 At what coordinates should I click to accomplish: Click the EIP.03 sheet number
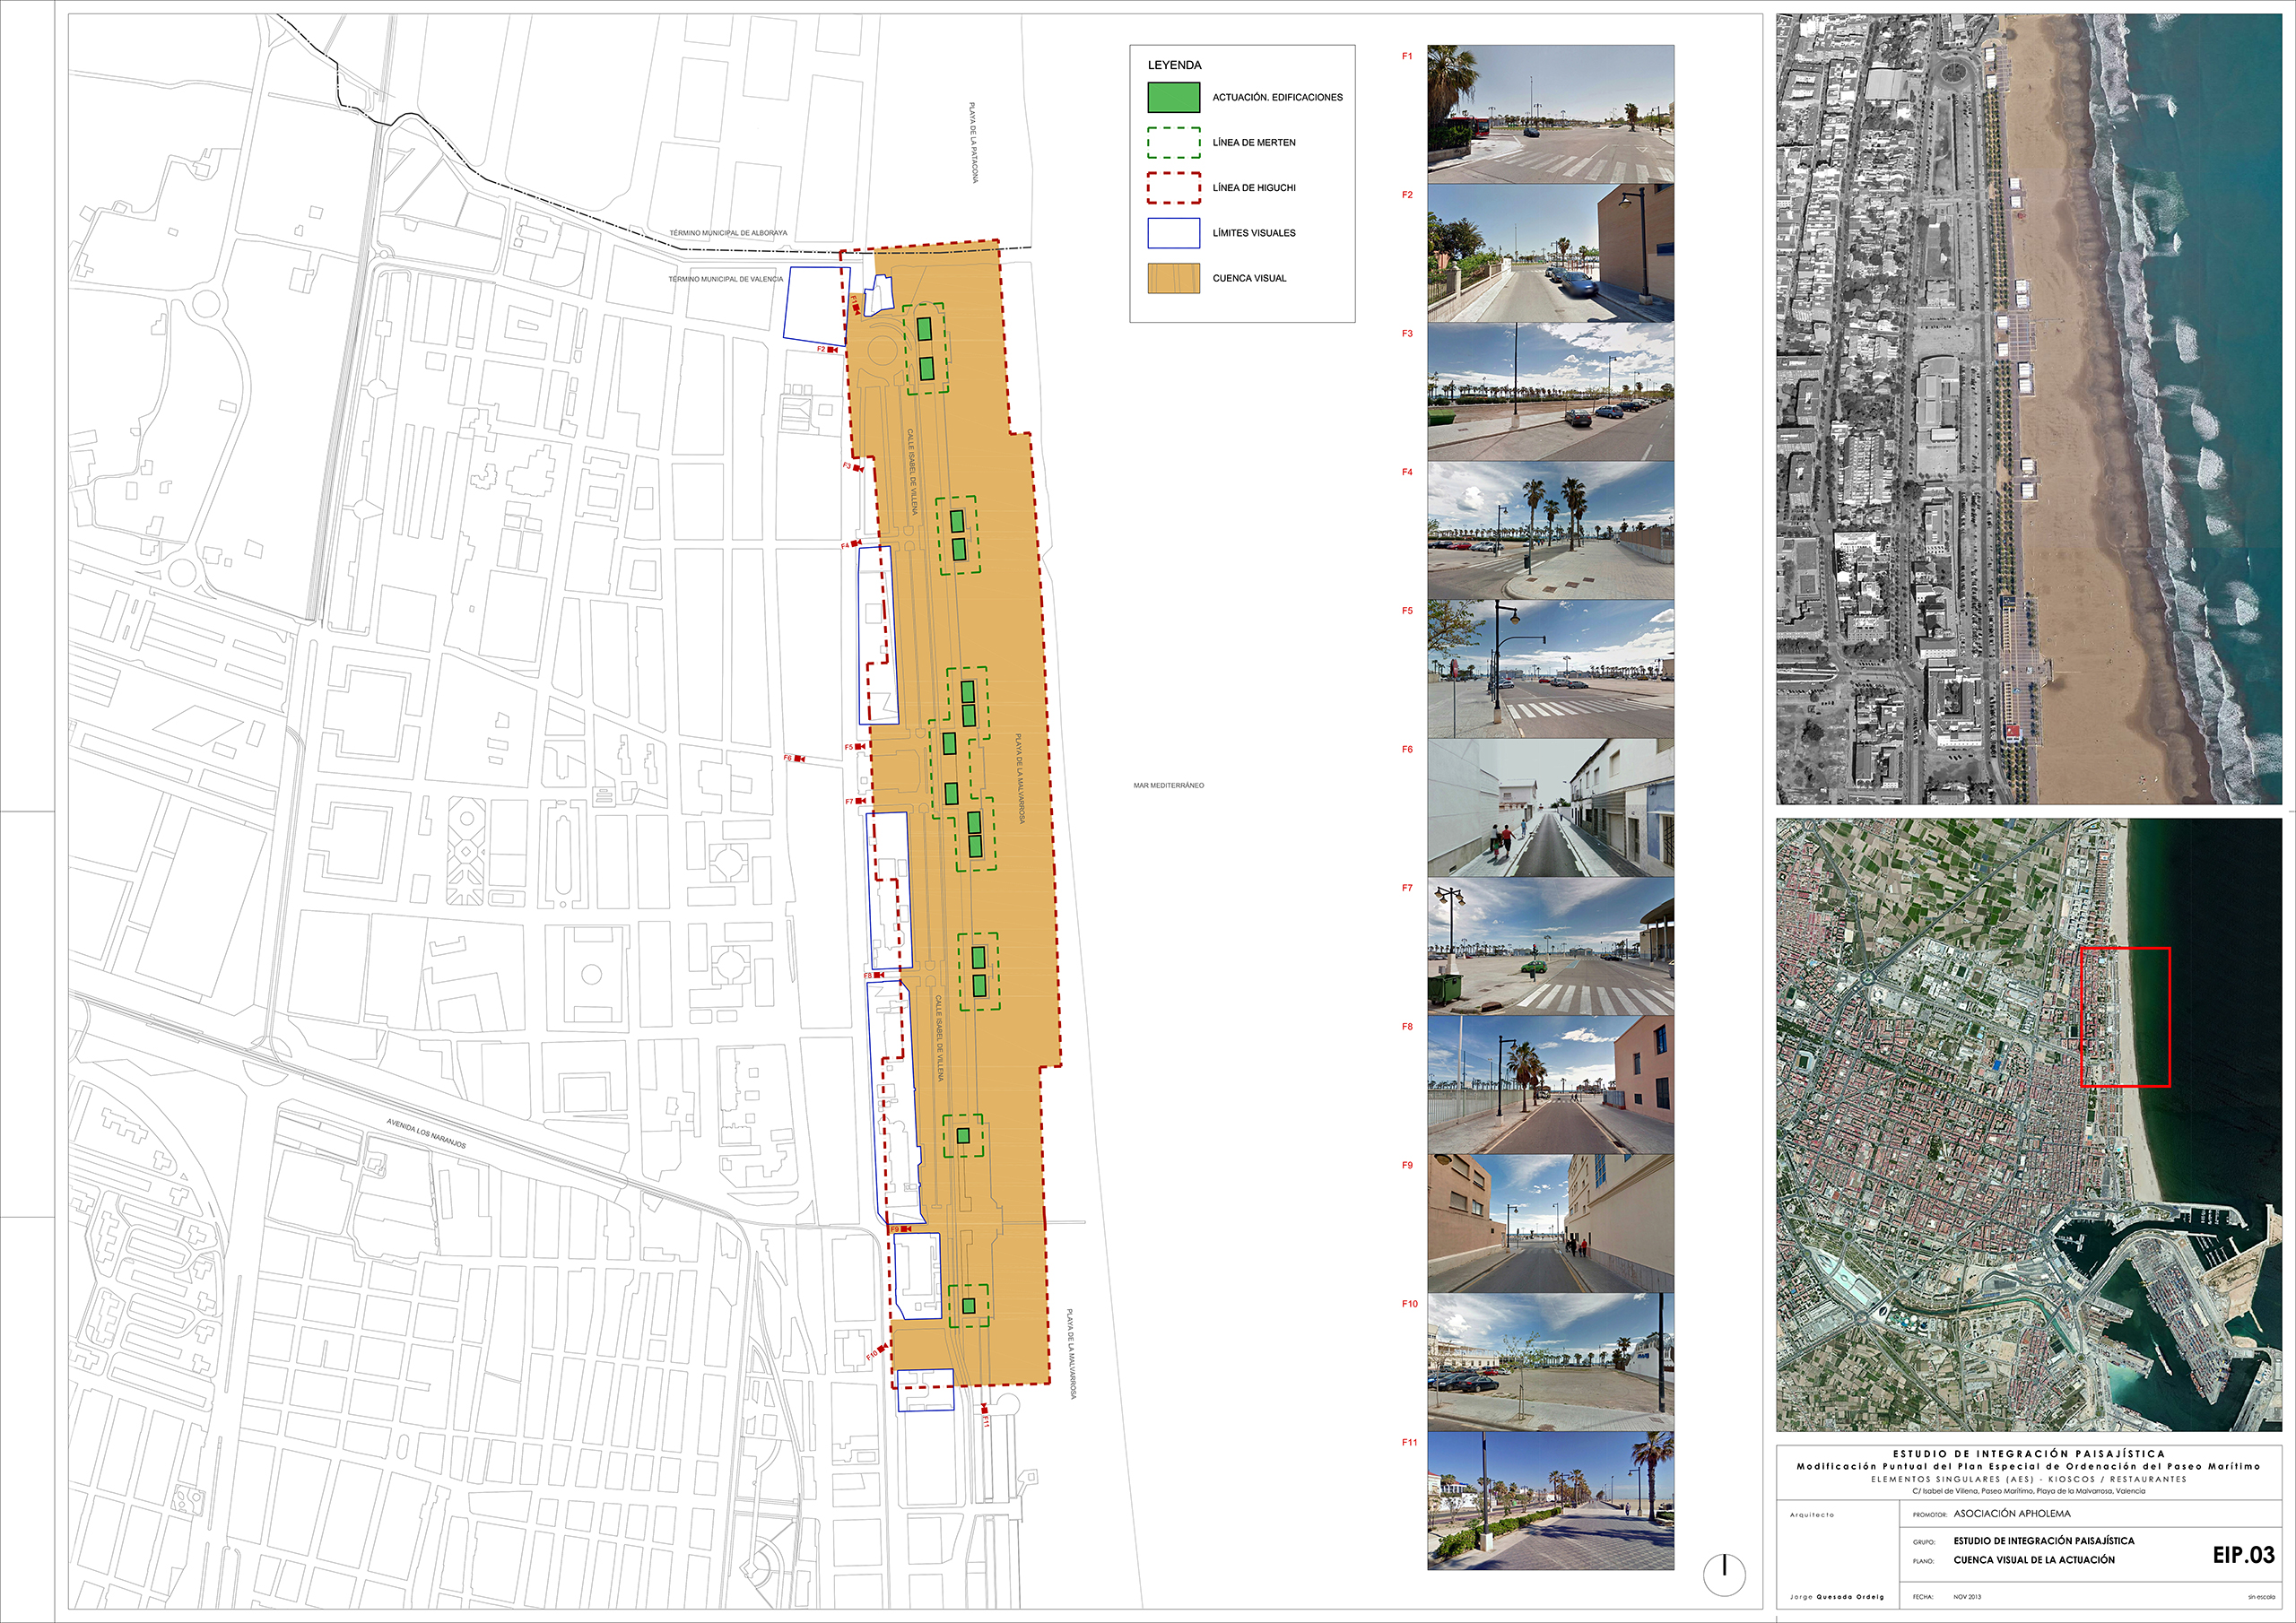pyautogui.click(x=2243, y=1555)
